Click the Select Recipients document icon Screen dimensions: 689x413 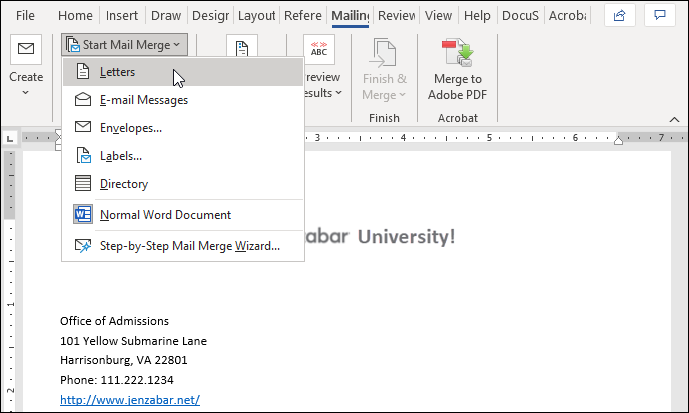[x=241, y=50]
